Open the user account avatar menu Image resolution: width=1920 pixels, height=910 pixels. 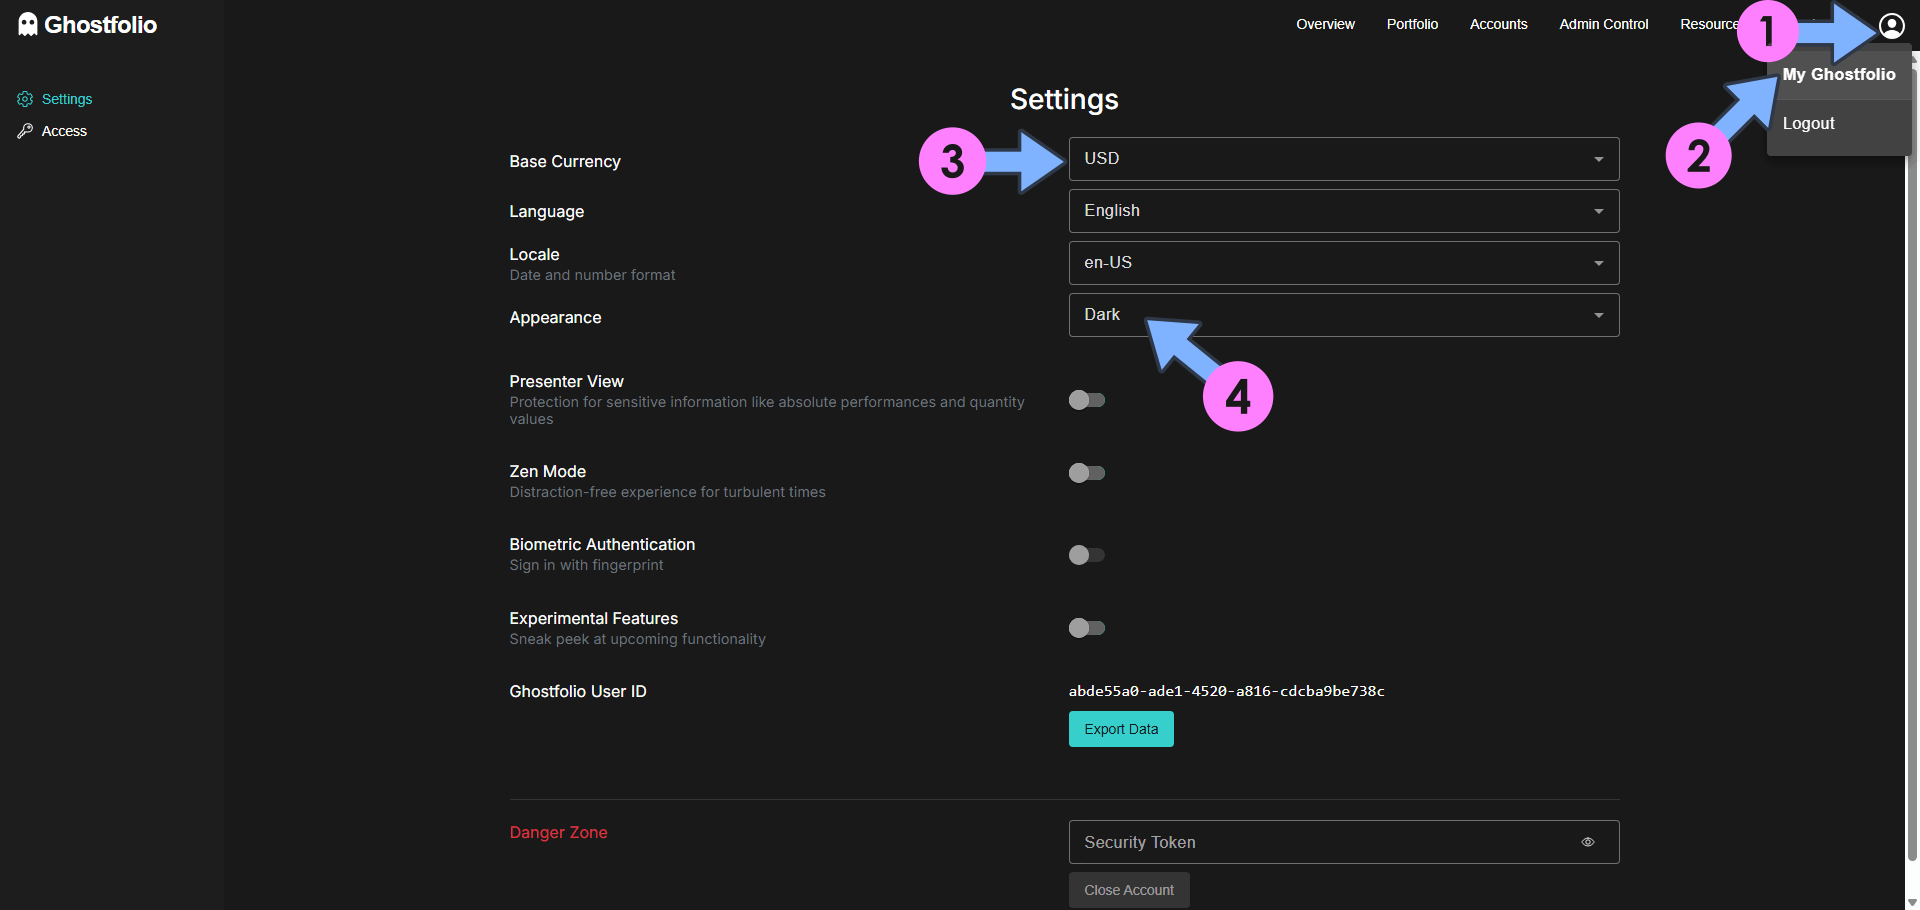click(x=1891, y=25)
